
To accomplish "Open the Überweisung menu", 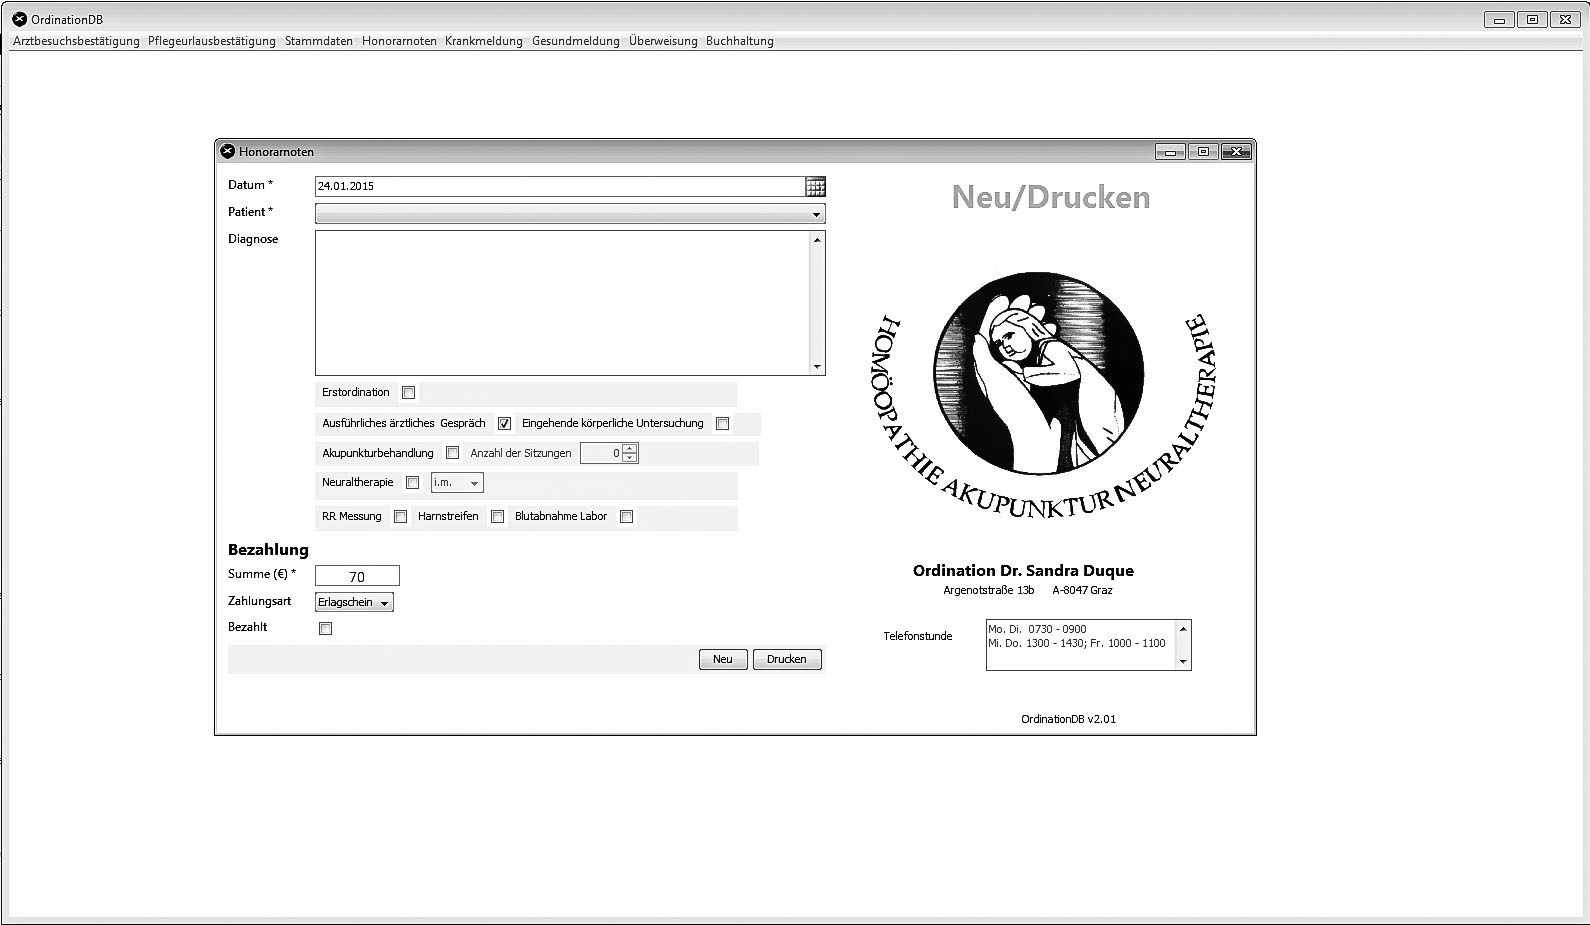I will tap(663, 41).
